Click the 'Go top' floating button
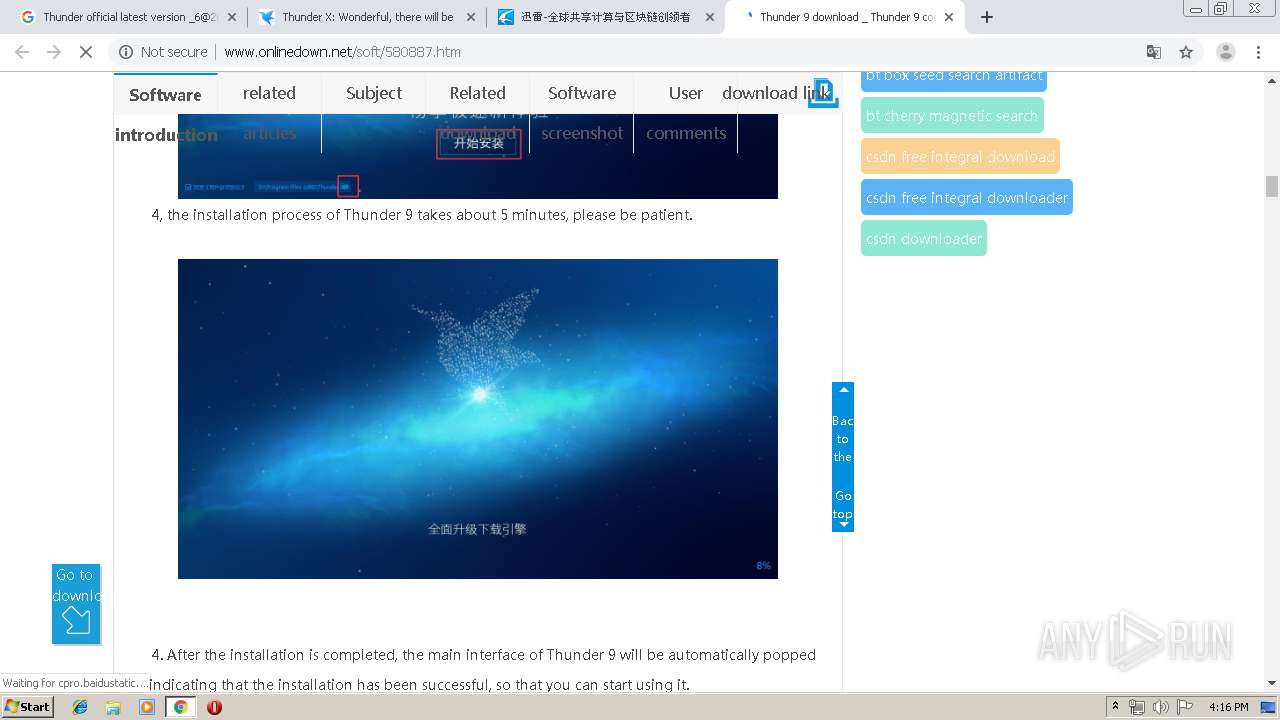Image resolution: width=1280 pixels, height=720 pixels. click(x=843, y=506)
